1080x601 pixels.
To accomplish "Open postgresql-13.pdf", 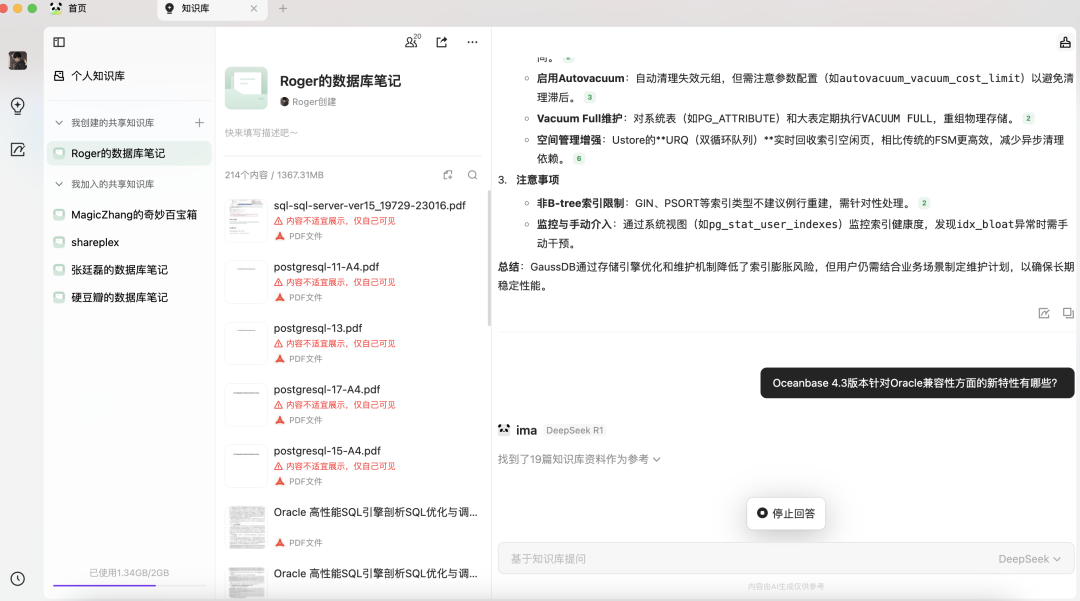I will [318, 328].
